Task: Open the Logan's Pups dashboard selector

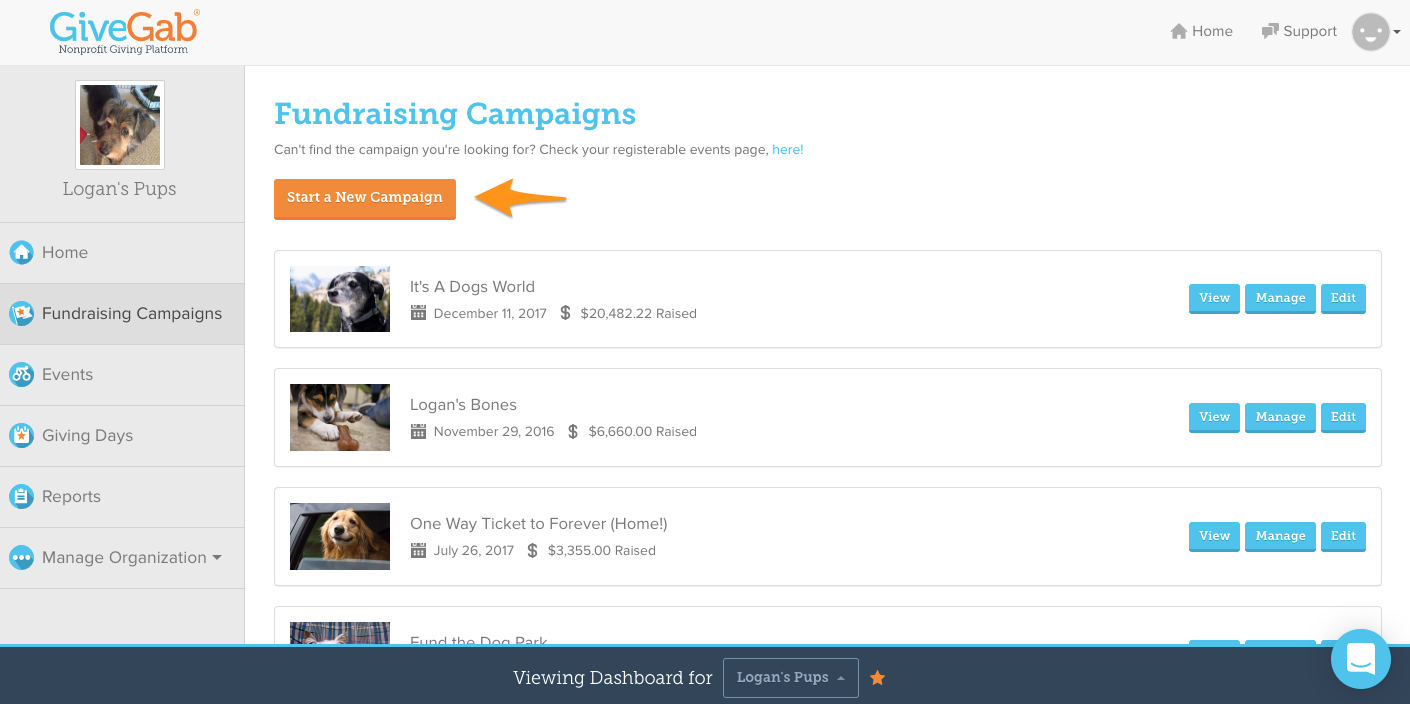Action: click(790, 677)
